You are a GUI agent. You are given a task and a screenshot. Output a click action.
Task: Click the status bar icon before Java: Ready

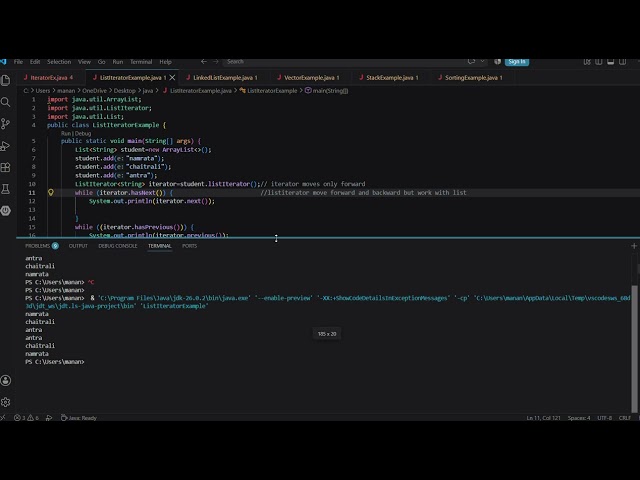point(49,418)
